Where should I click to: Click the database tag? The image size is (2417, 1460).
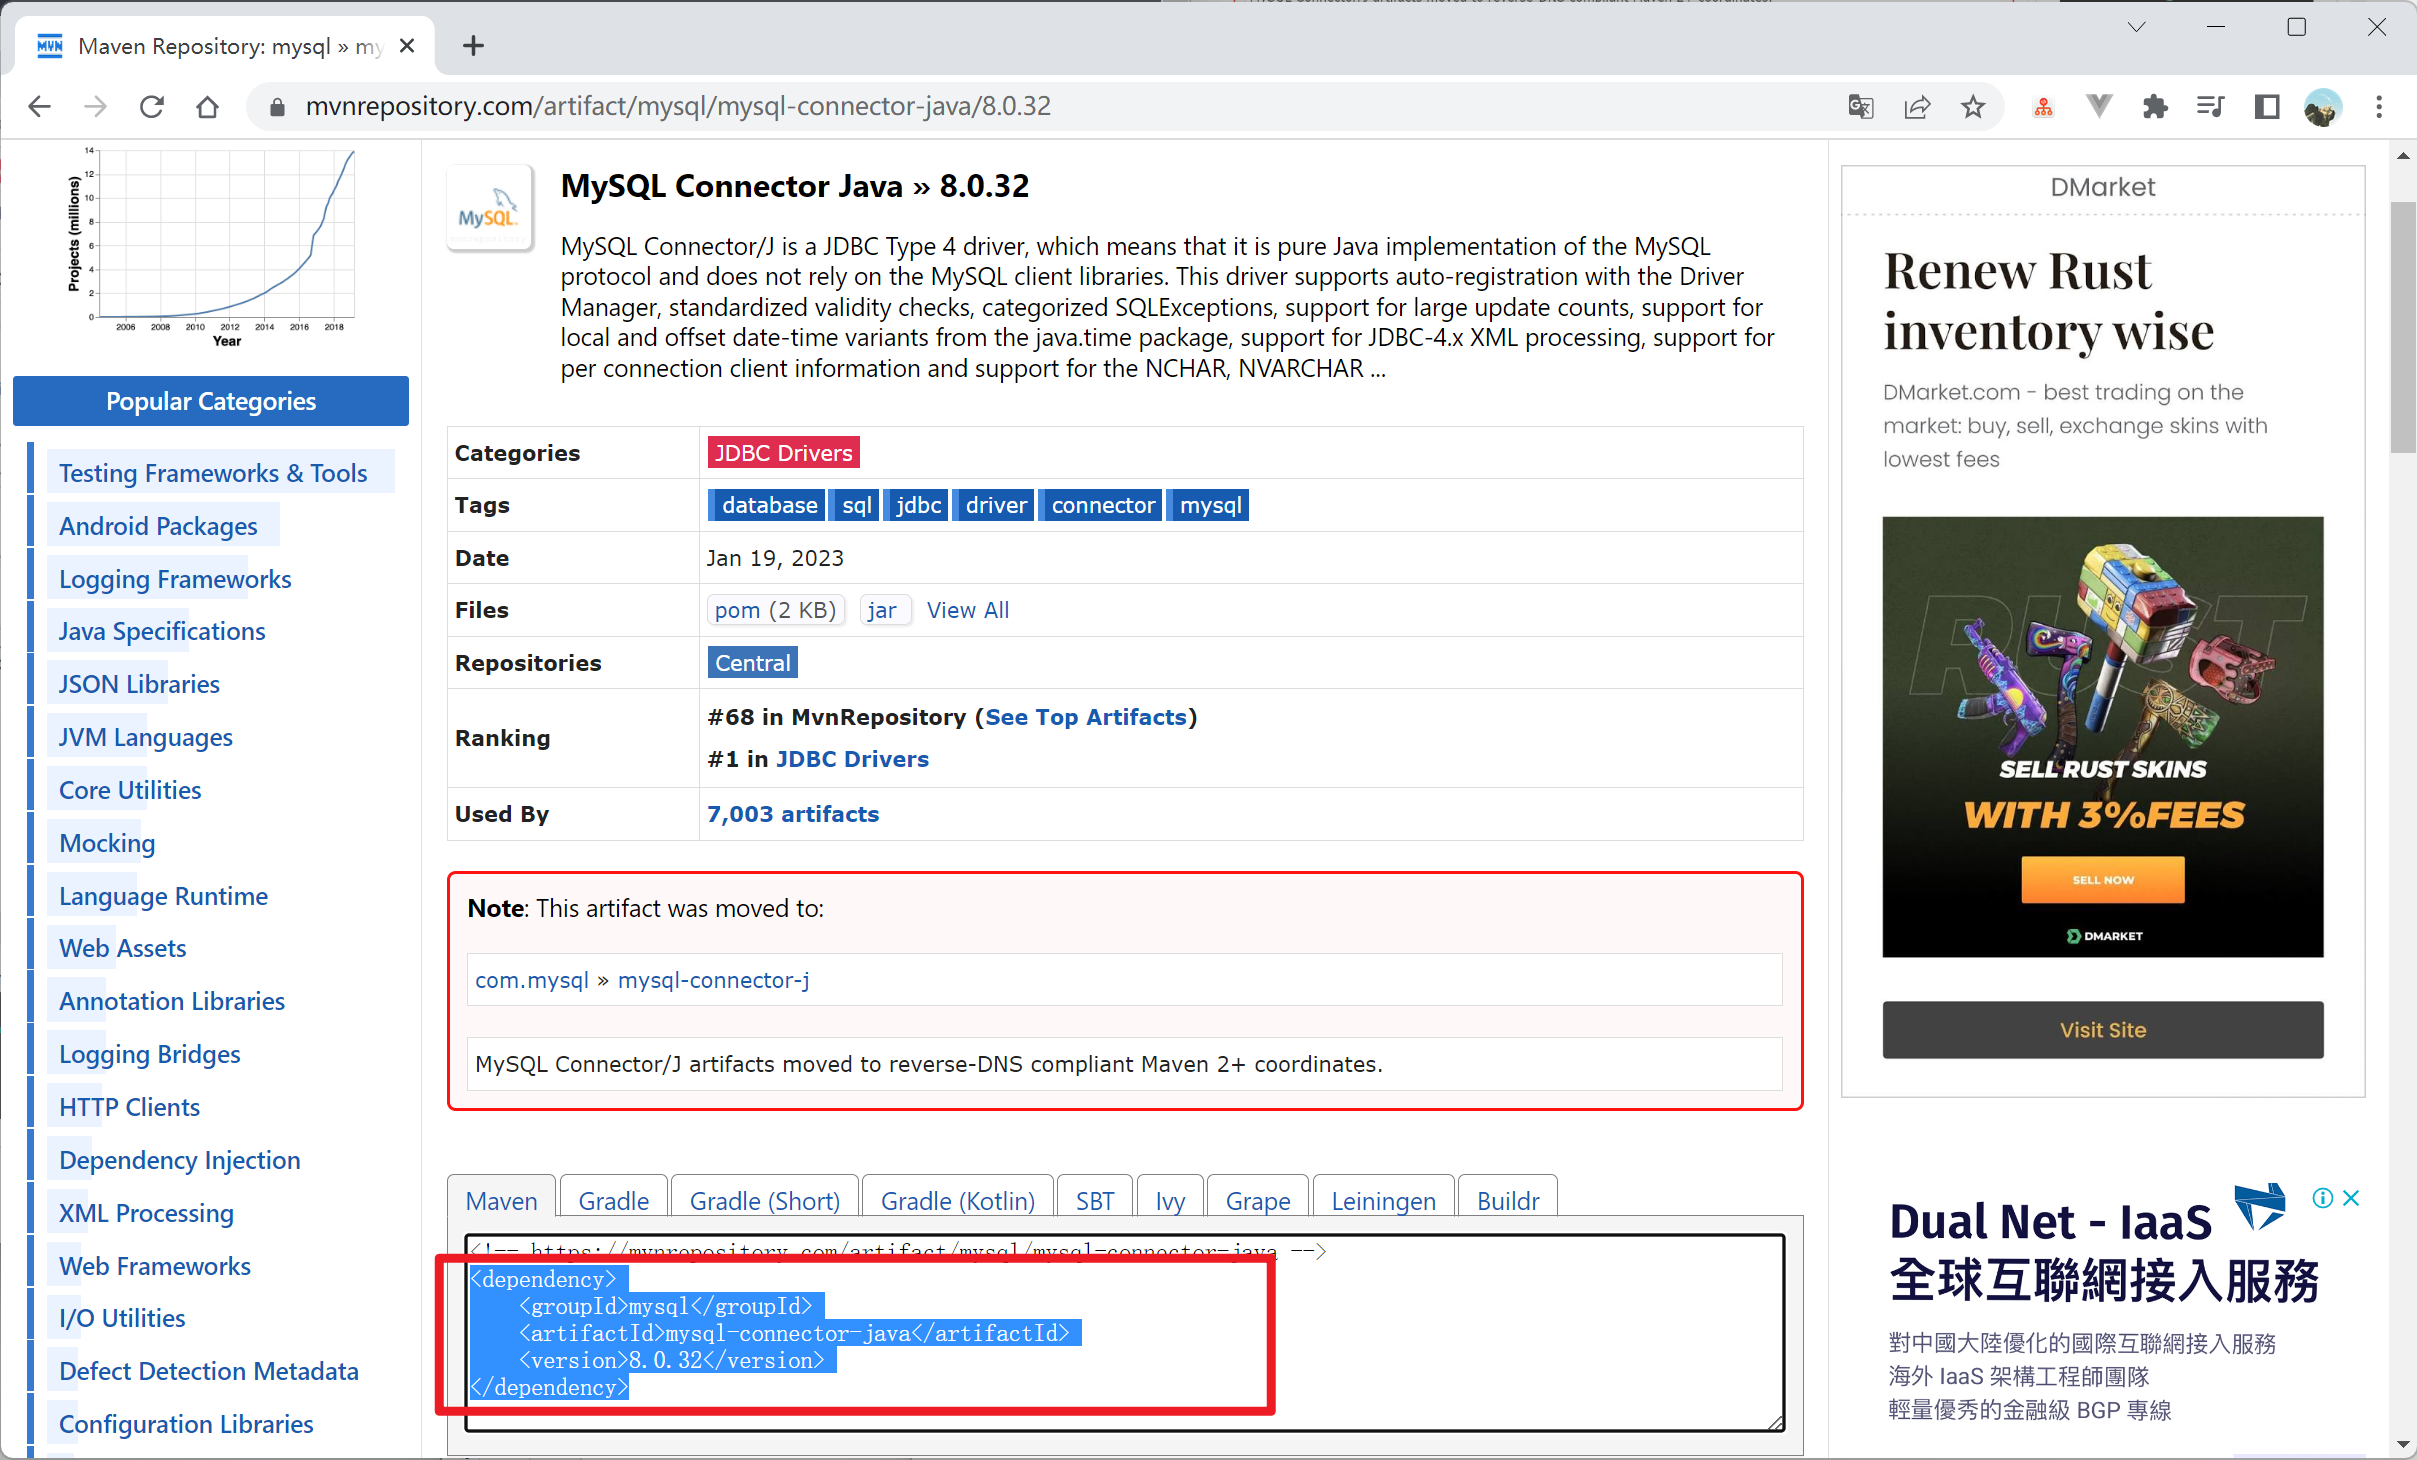click(x=769, y=505)
